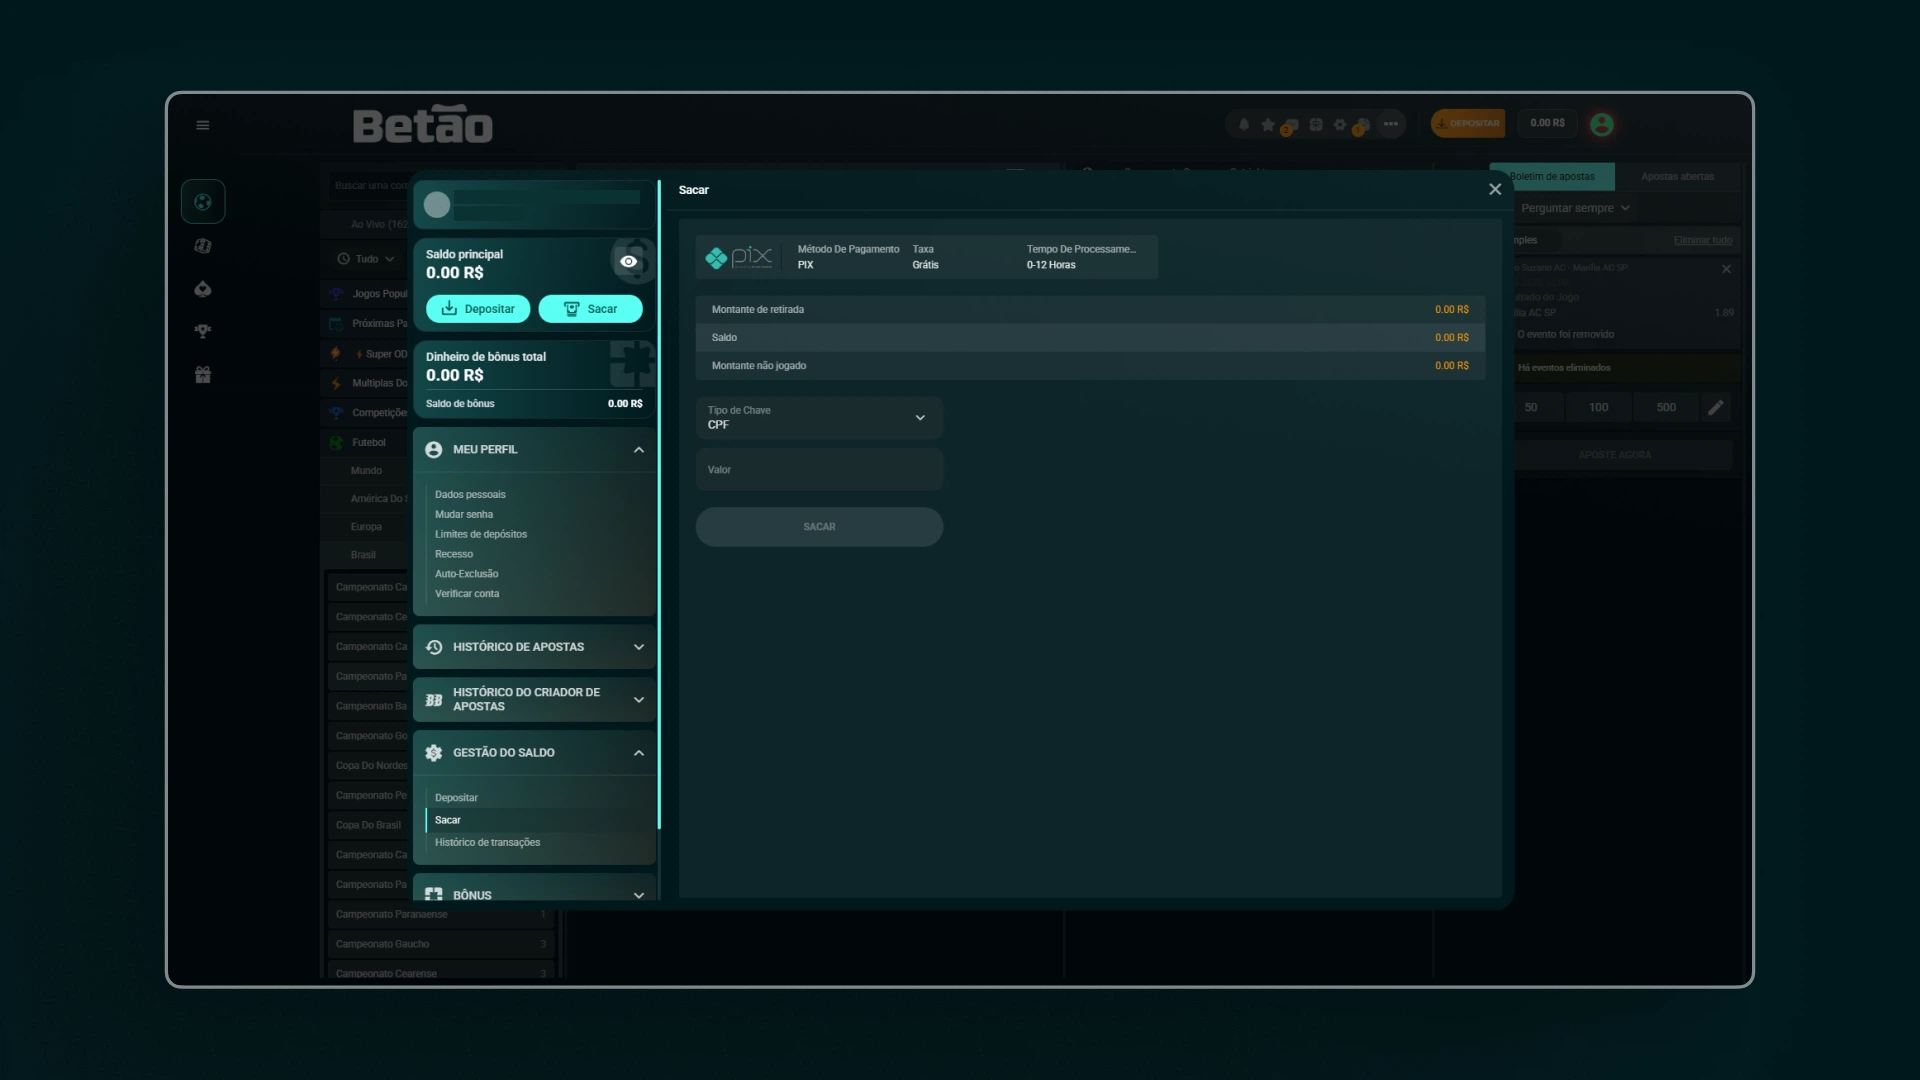This screenshot has height=1080, width=1920.
Task: Open the bell notifications icon
Action: point(1244,124)
